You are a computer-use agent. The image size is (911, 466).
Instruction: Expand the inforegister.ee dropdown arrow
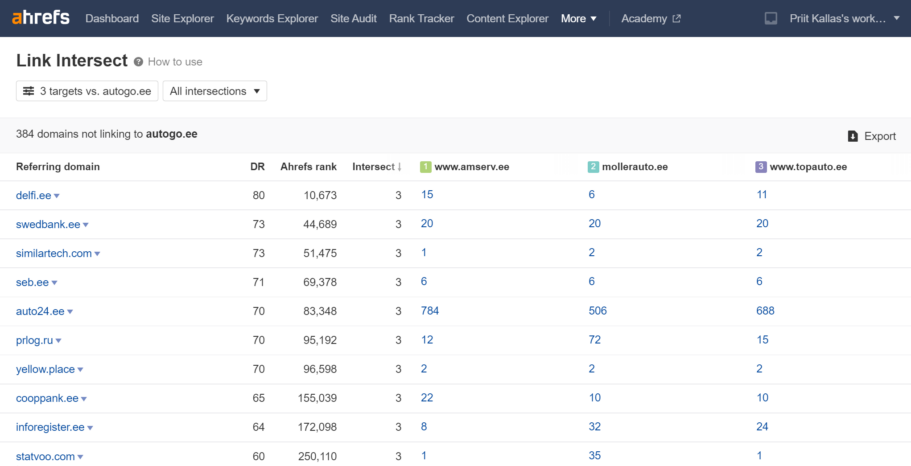90,428
